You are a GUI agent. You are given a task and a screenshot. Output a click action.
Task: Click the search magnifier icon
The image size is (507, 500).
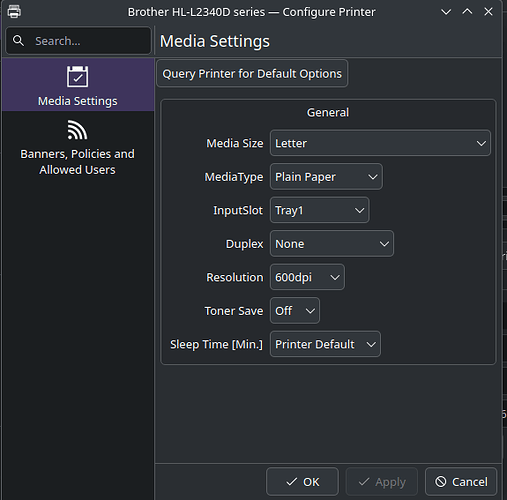tap(18, 41)
